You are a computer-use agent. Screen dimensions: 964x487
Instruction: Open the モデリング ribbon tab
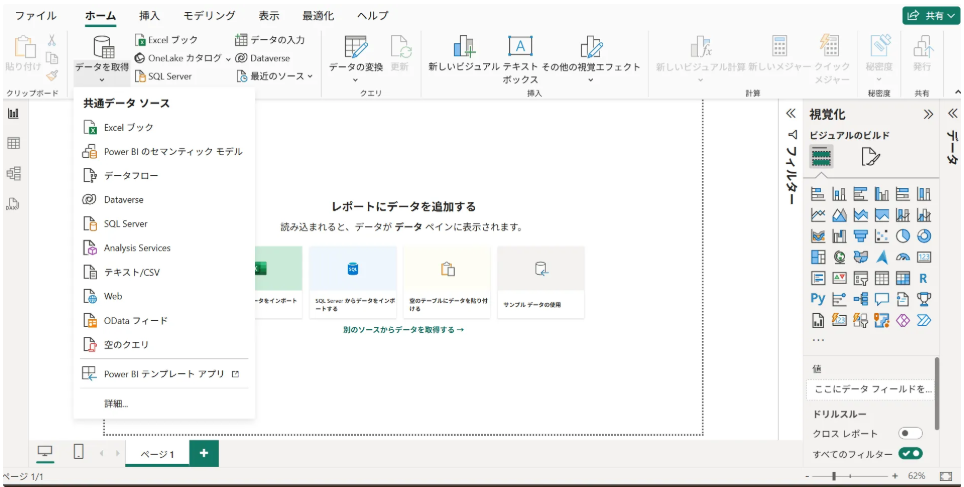pos(209,16)
